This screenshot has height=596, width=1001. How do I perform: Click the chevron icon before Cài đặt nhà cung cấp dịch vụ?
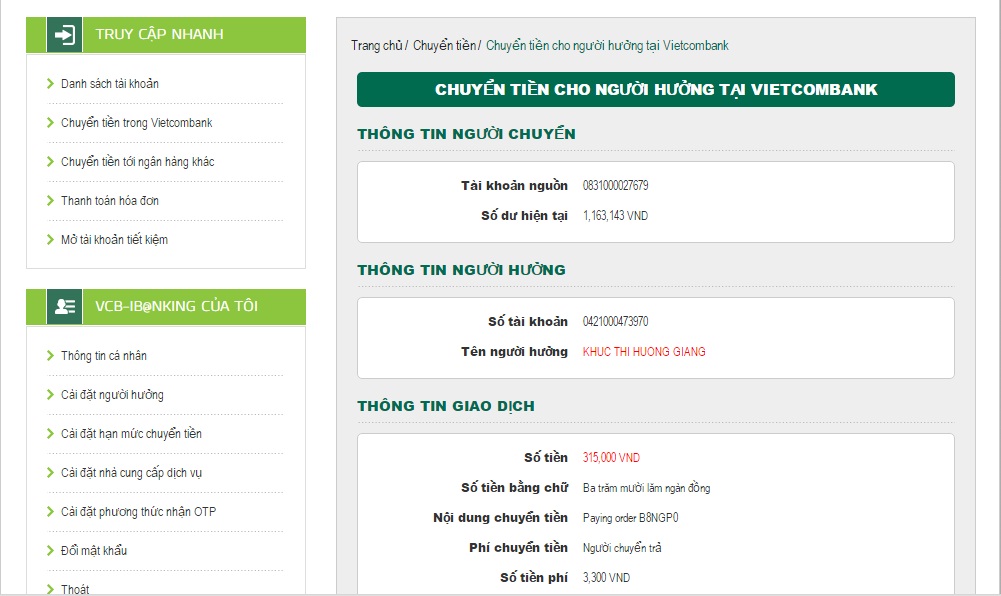point(50,472)
